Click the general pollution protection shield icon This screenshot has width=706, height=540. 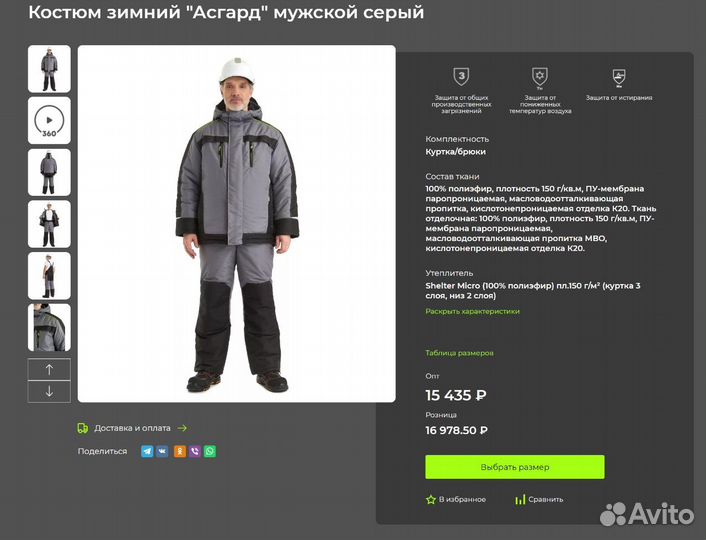click(461, 77)
